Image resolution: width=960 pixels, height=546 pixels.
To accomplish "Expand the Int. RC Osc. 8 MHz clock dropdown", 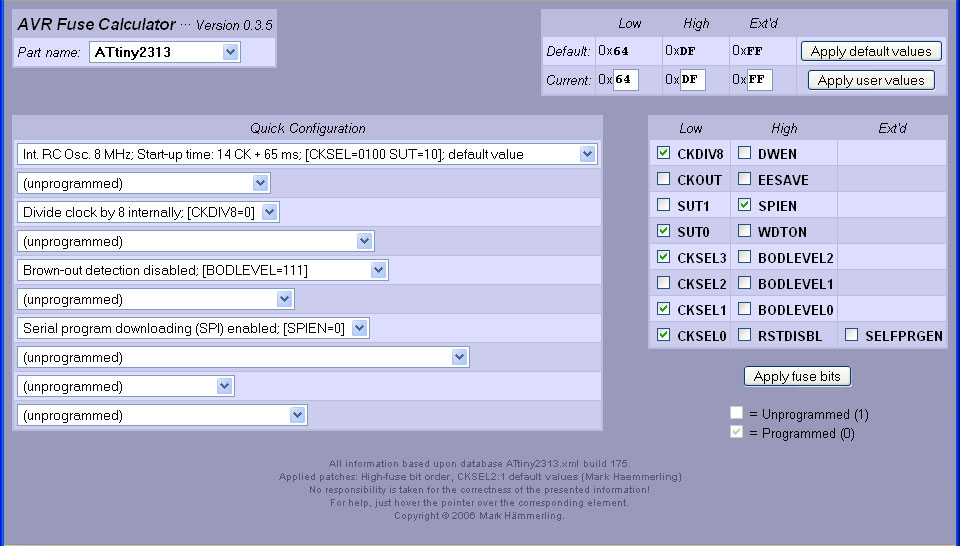I will click(308, 154).
